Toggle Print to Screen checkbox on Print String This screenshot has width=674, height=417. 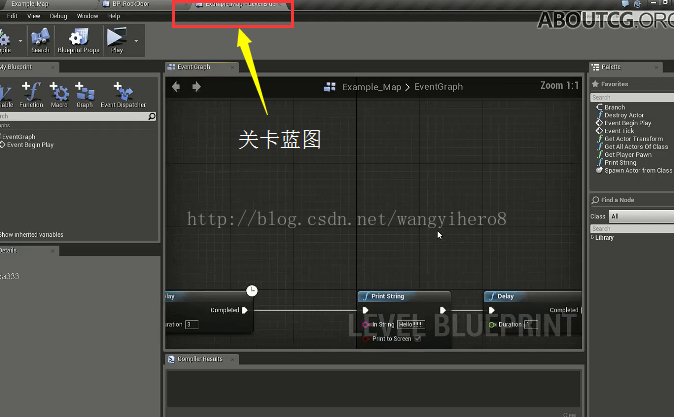click(x=417, y=339)
